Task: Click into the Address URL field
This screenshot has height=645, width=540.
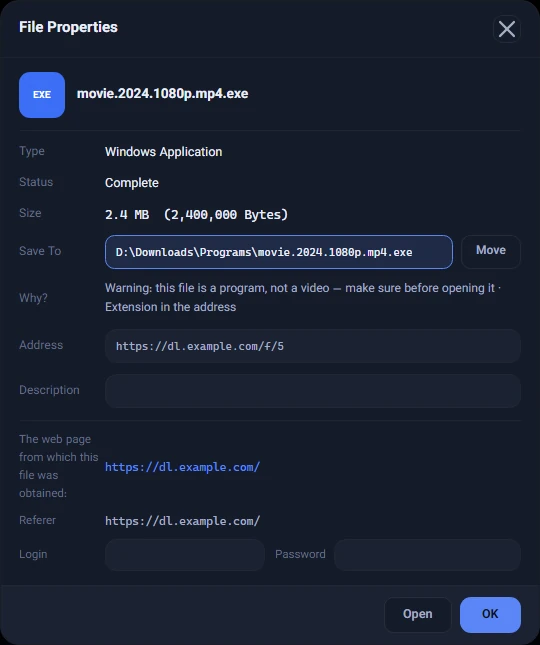Action: pos(313,346)
